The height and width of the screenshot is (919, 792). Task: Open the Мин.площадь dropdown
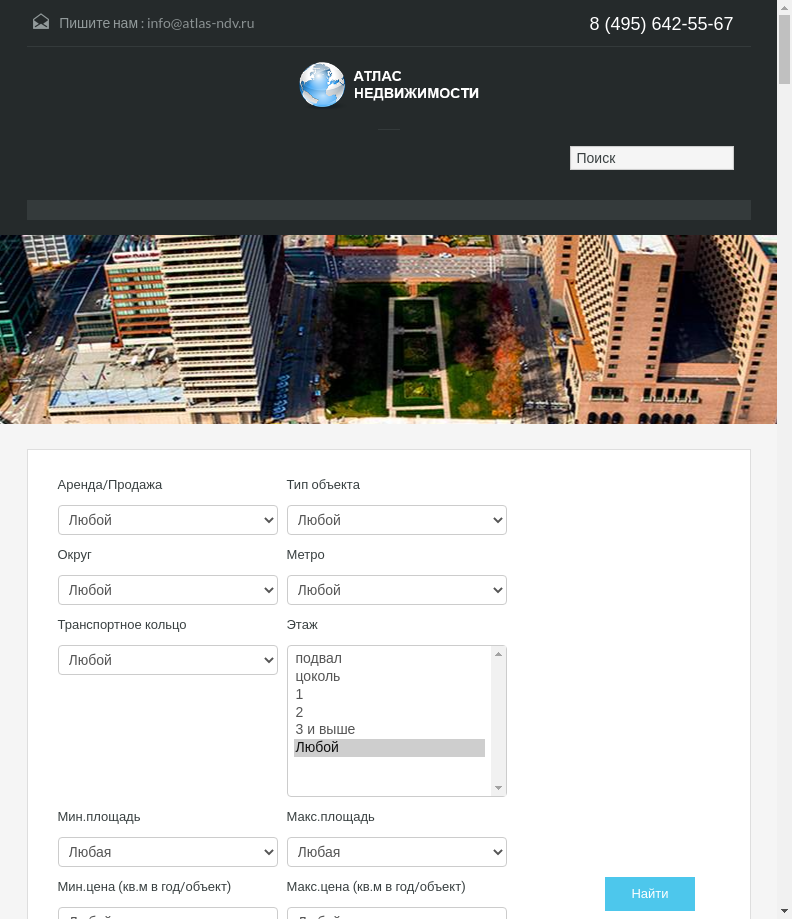click(x=168, y=852)
